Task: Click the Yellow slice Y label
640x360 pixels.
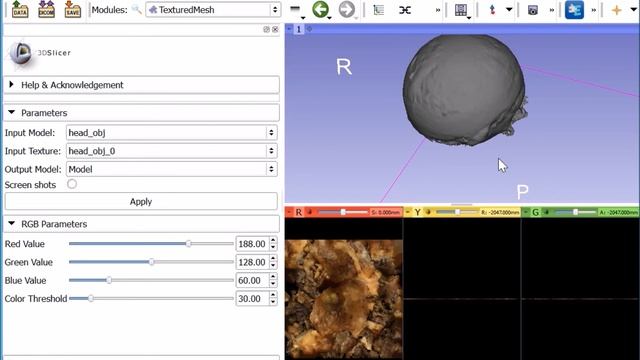Action: [417, 212]
